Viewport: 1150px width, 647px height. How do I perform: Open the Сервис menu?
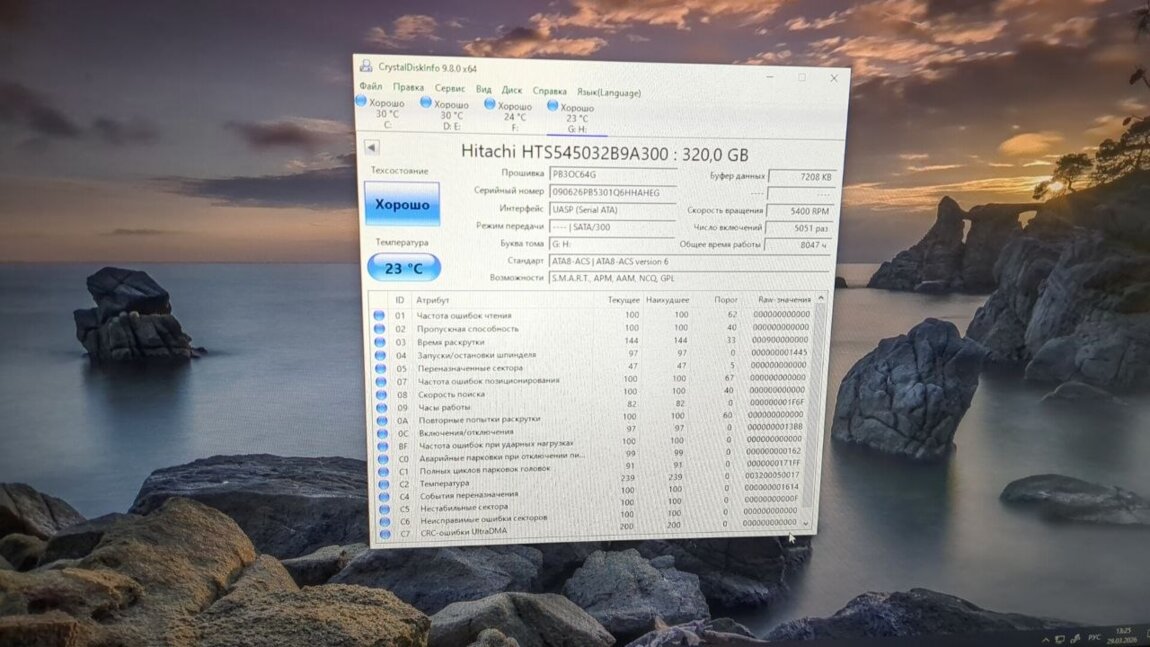click(x=449, y=88)
